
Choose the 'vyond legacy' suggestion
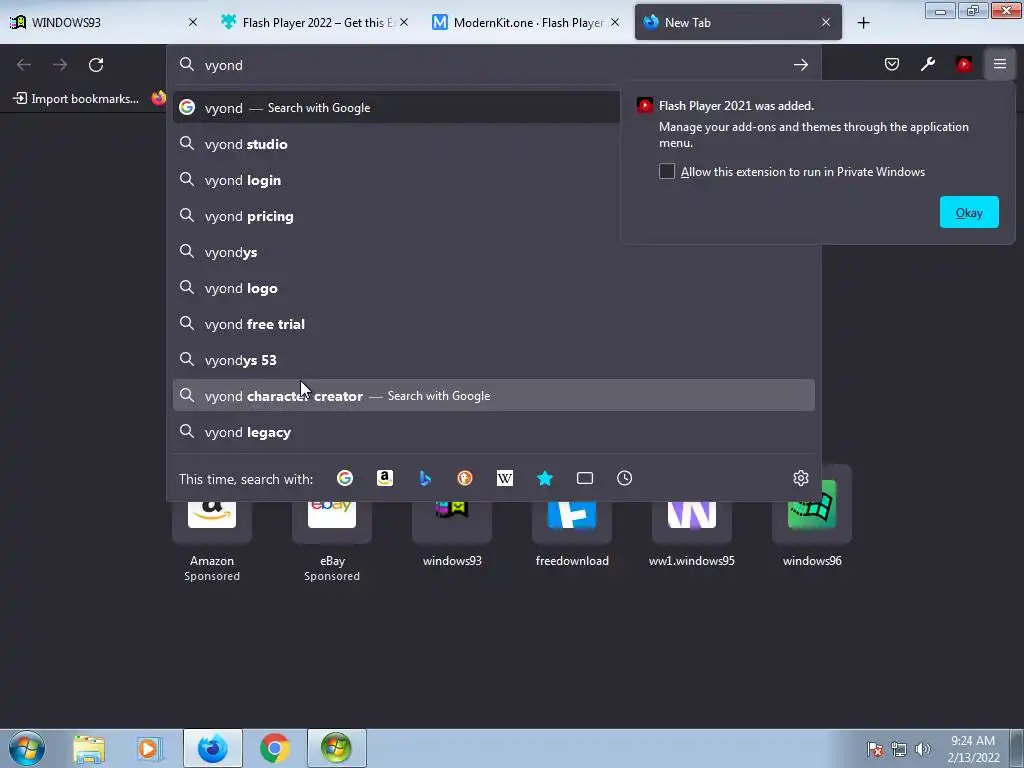coord(494,432)
